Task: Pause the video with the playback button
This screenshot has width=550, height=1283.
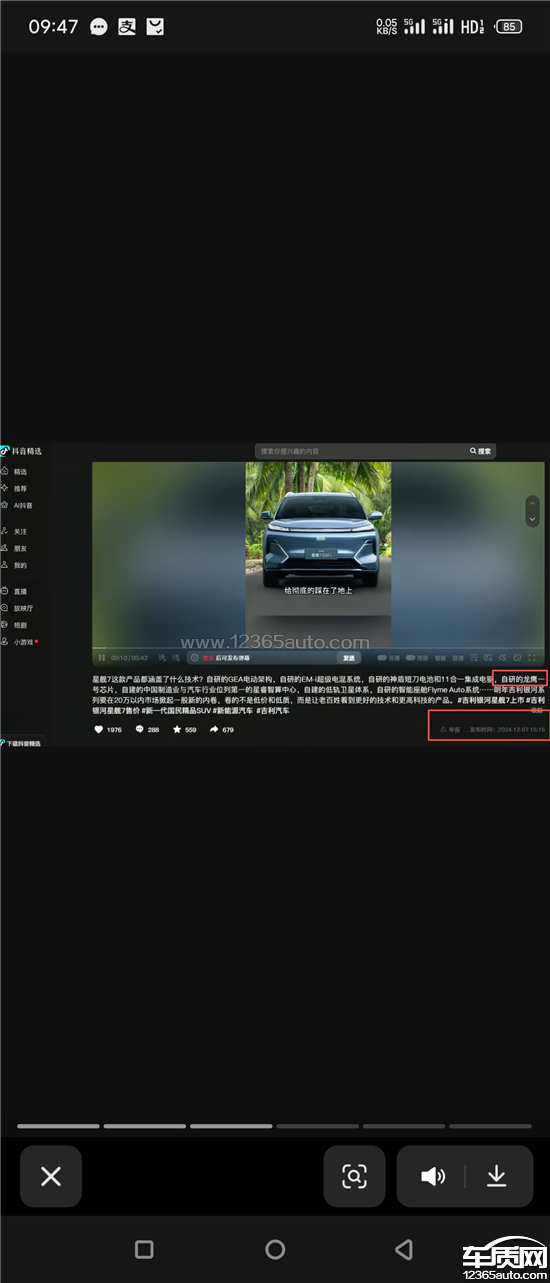Action: point(101,658)
